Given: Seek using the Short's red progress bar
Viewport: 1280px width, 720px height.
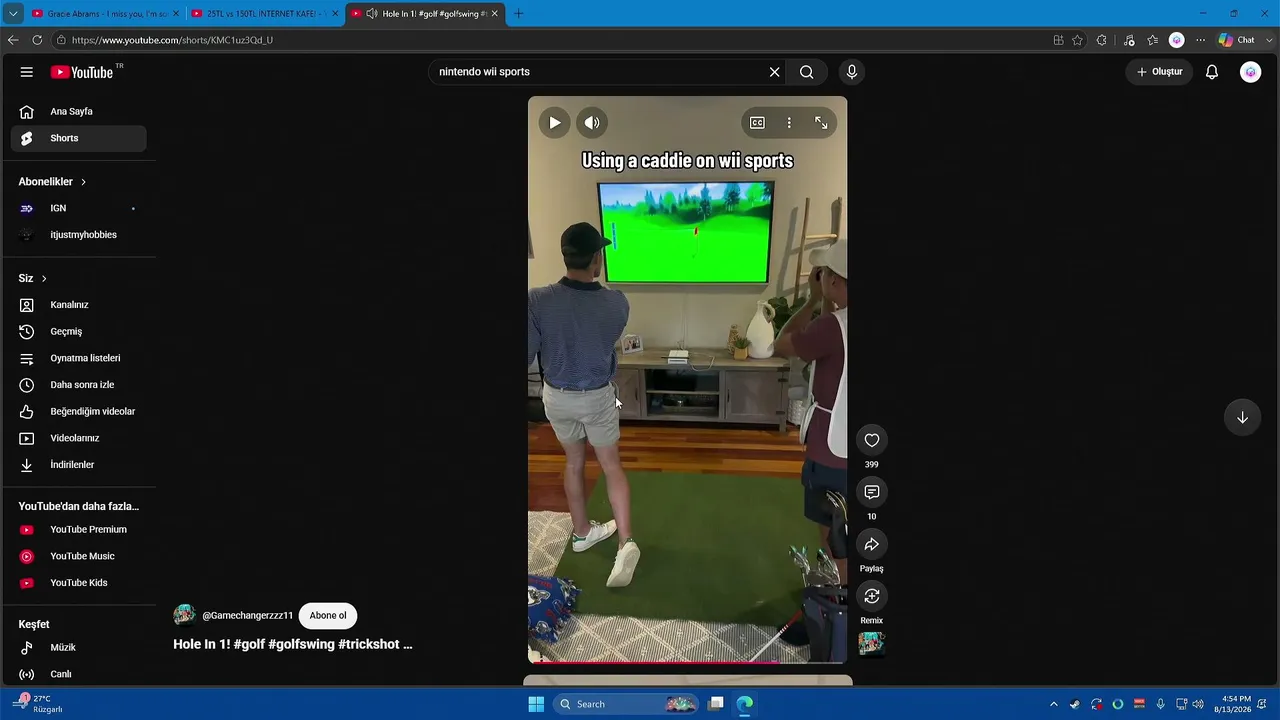Looking at the screenshot, I should [687, 662].
